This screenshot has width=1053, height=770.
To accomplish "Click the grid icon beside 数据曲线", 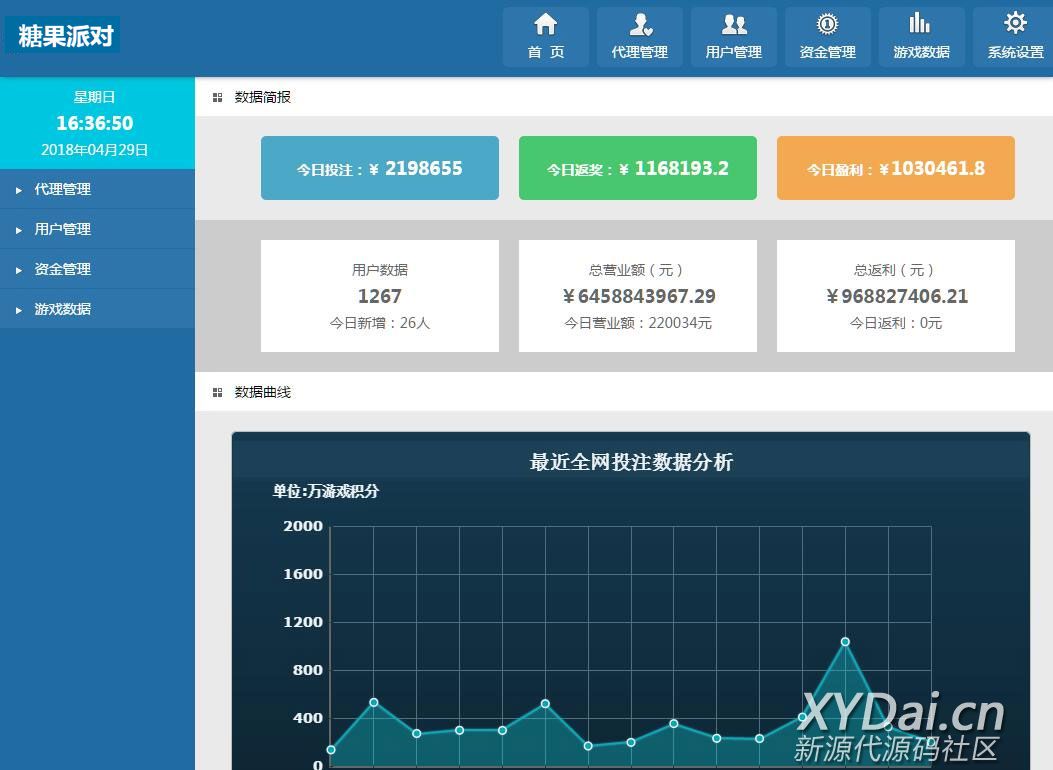I will 218,393.
